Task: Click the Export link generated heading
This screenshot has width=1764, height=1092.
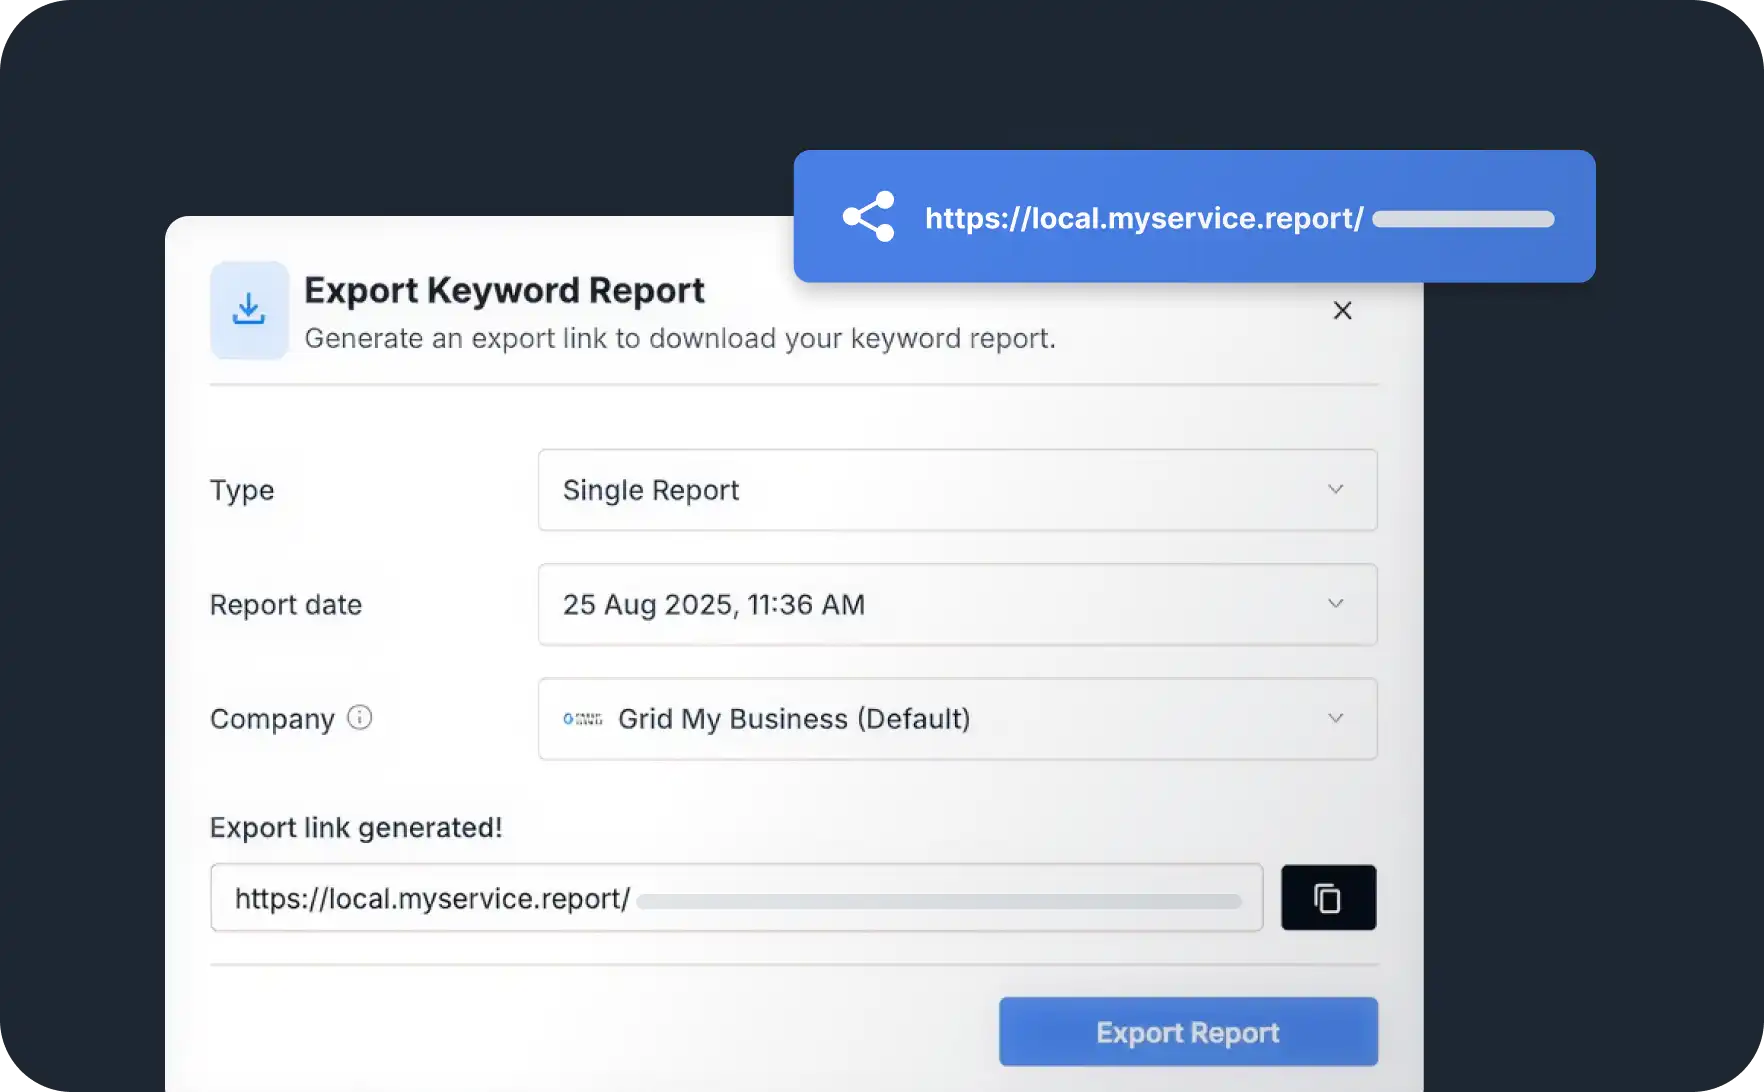Action: click(356, 827)
